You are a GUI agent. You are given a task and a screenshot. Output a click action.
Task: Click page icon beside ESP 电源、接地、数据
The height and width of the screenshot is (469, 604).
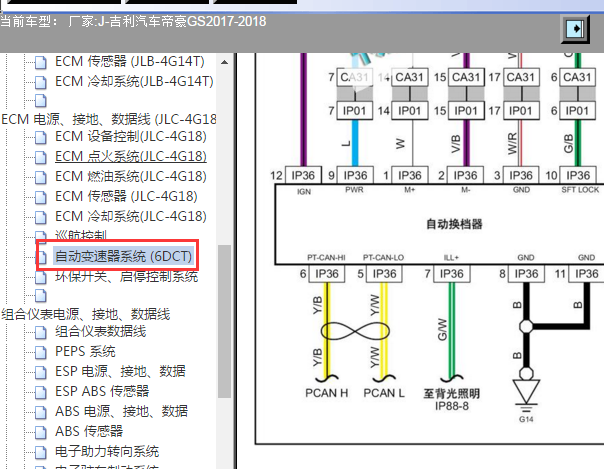[x=40, y=372]
